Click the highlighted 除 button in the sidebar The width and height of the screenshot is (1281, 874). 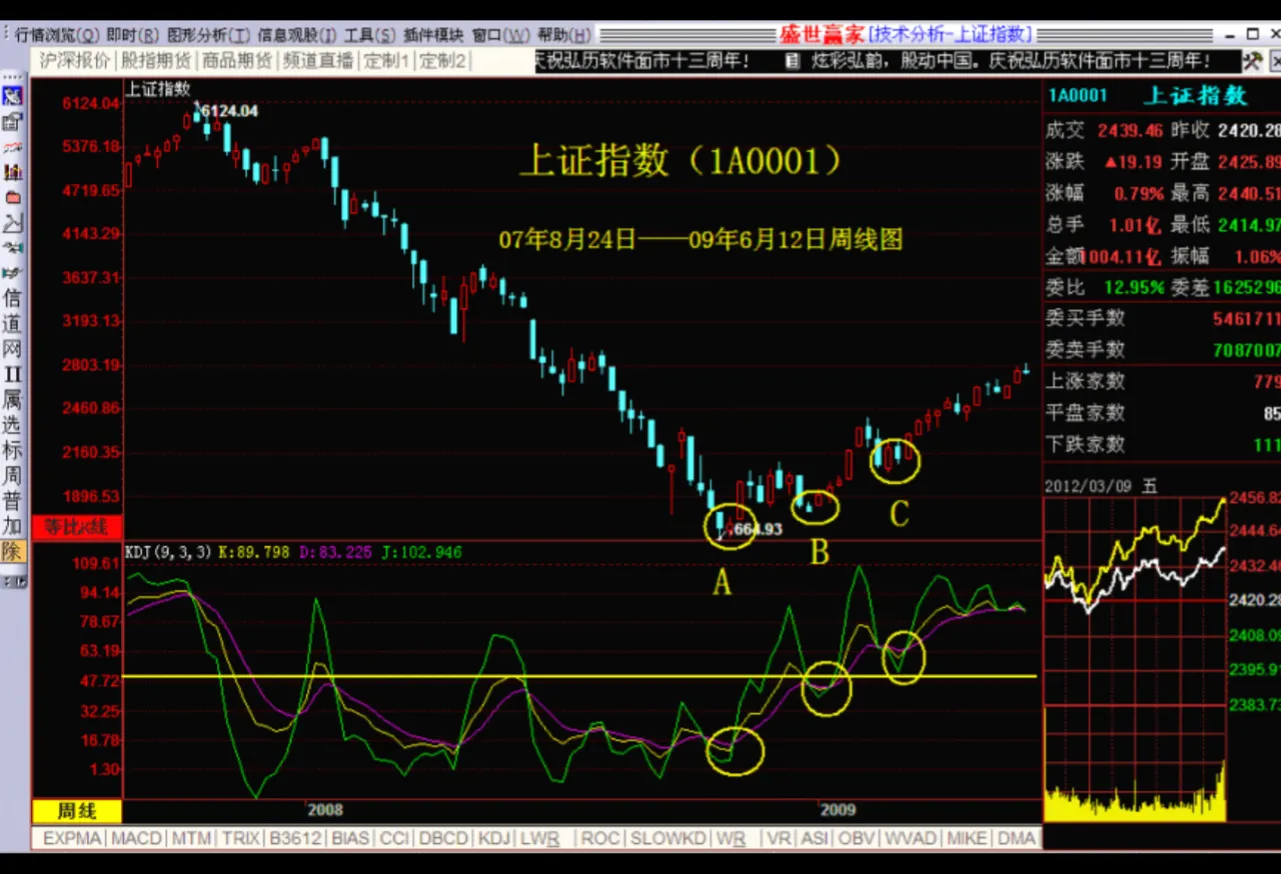click(12, 551)
